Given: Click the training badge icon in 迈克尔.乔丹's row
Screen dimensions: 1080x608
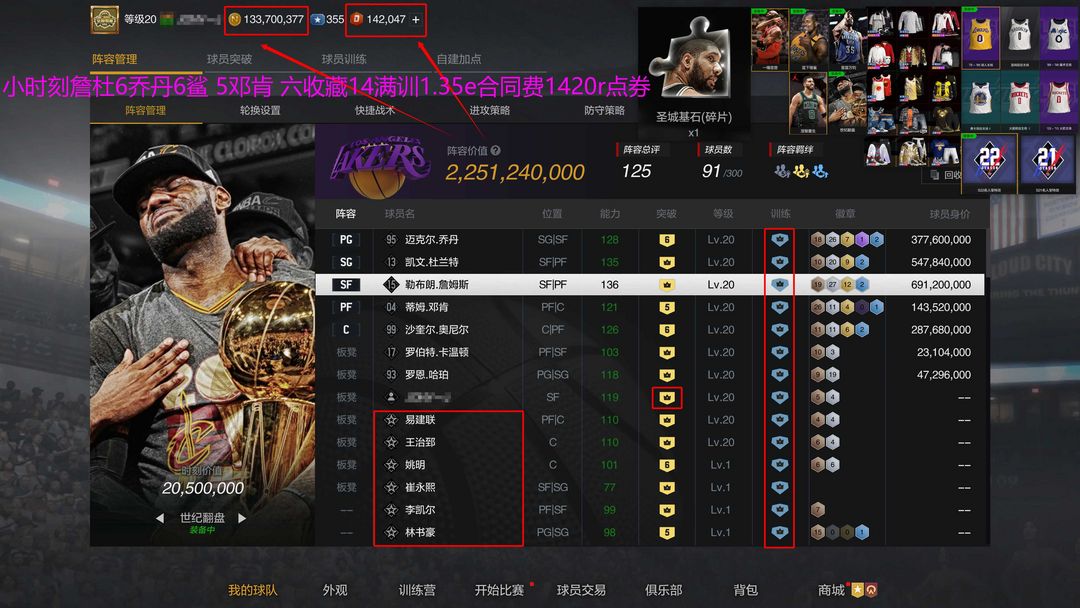Looking at the screenshot, I should coord(779,240).
